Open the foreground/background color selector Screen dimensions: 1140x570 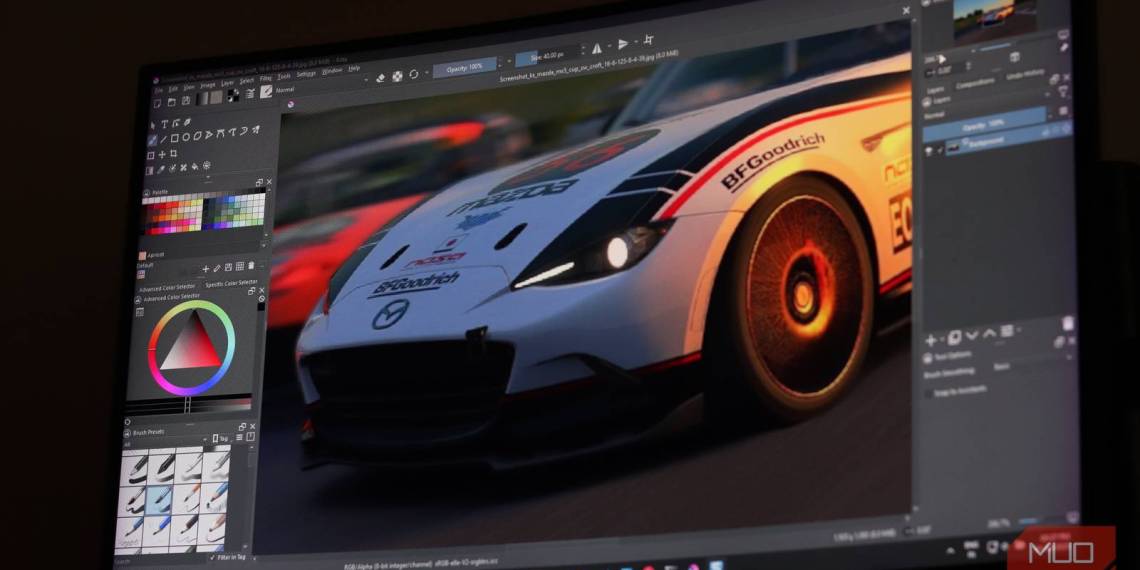233,95
